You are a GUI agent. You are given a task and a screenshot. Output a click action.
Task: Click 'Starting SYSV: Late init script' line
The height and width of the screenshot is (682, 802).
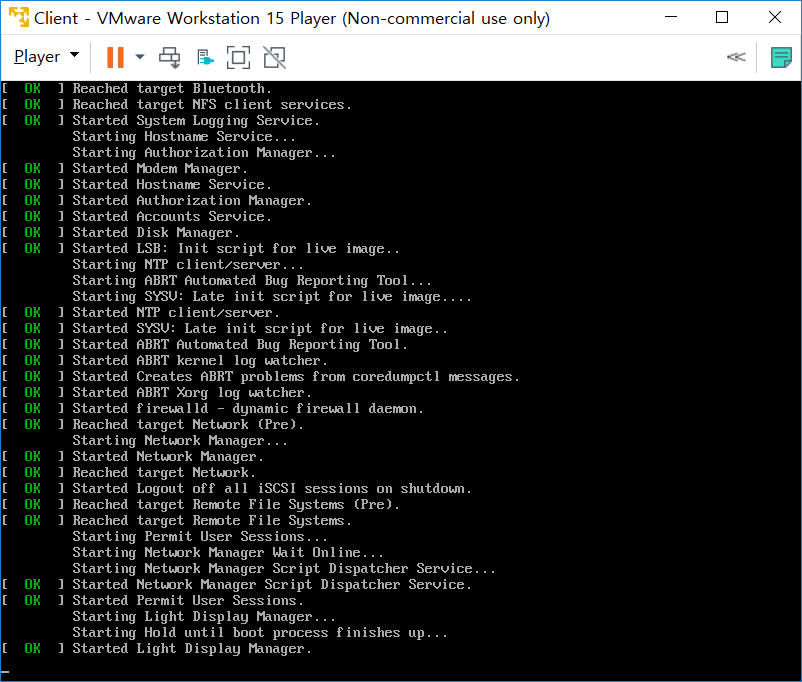coord(272,297)
